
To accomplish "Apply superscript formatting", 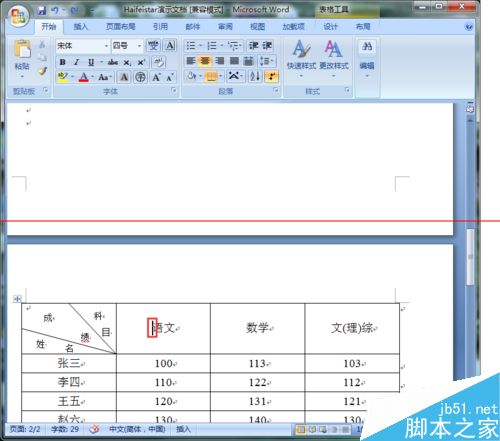I will pos(141,62).
